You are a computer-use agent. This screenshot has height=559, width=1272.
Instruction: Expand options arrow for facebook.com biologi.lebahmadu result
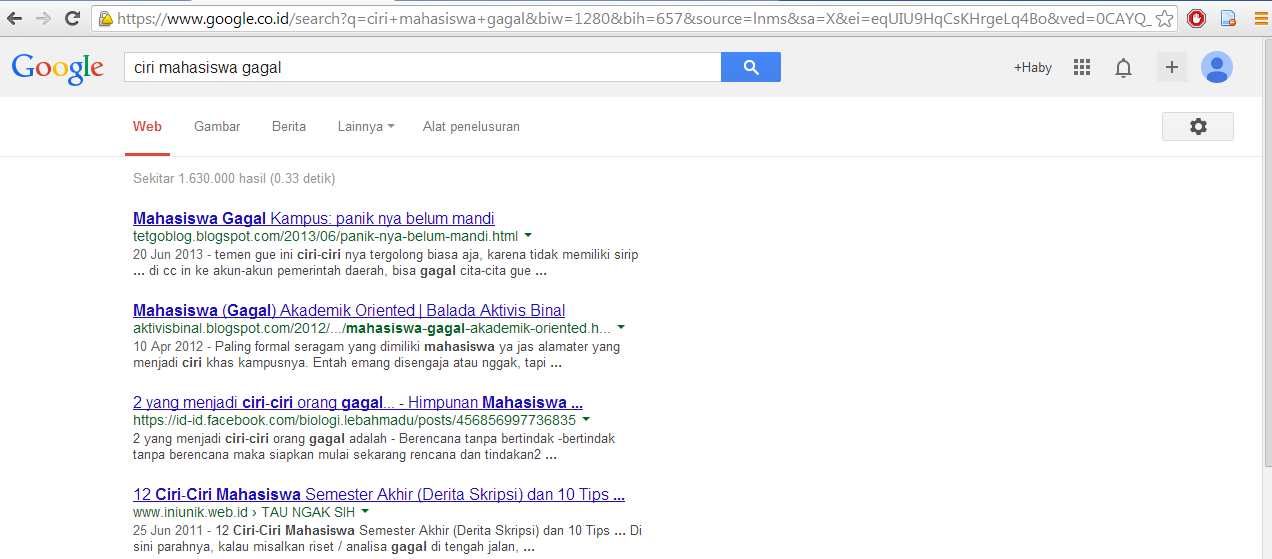[x=585, y=420]
